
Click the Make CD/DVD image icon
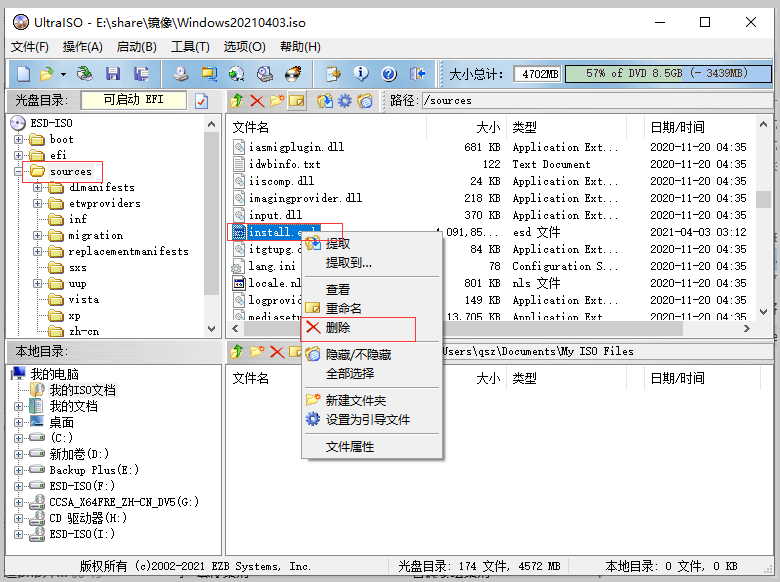coord(181,74)
